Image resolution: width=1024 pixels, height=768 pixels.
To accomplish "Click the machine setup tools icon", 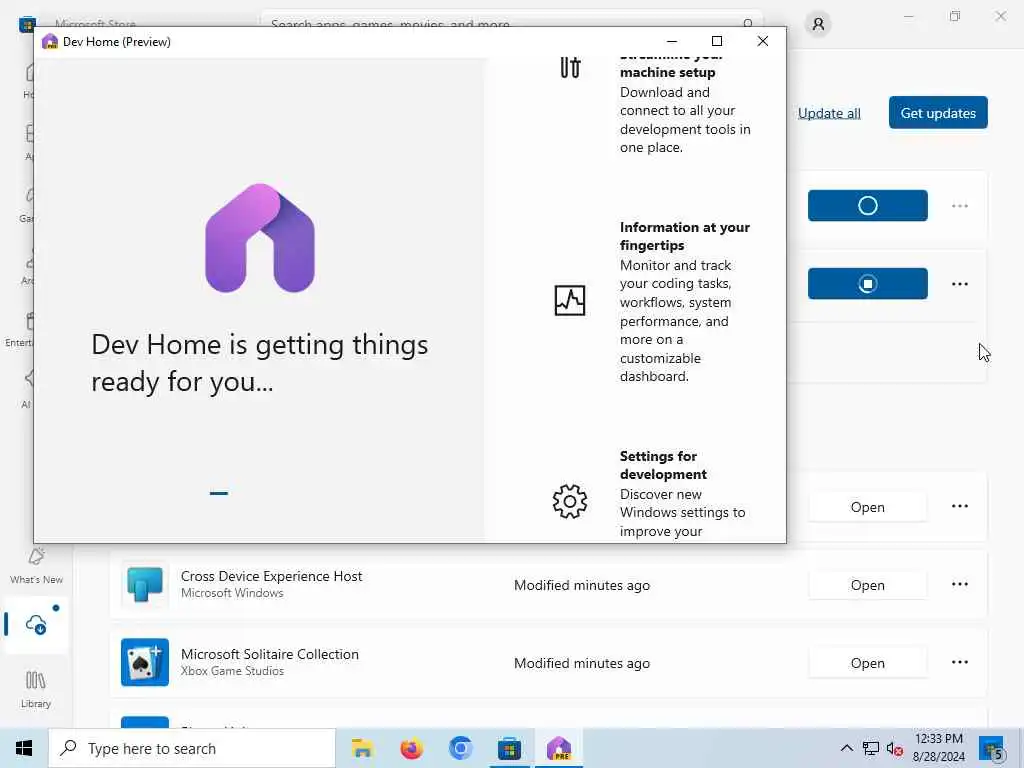I will coord(569,67).
